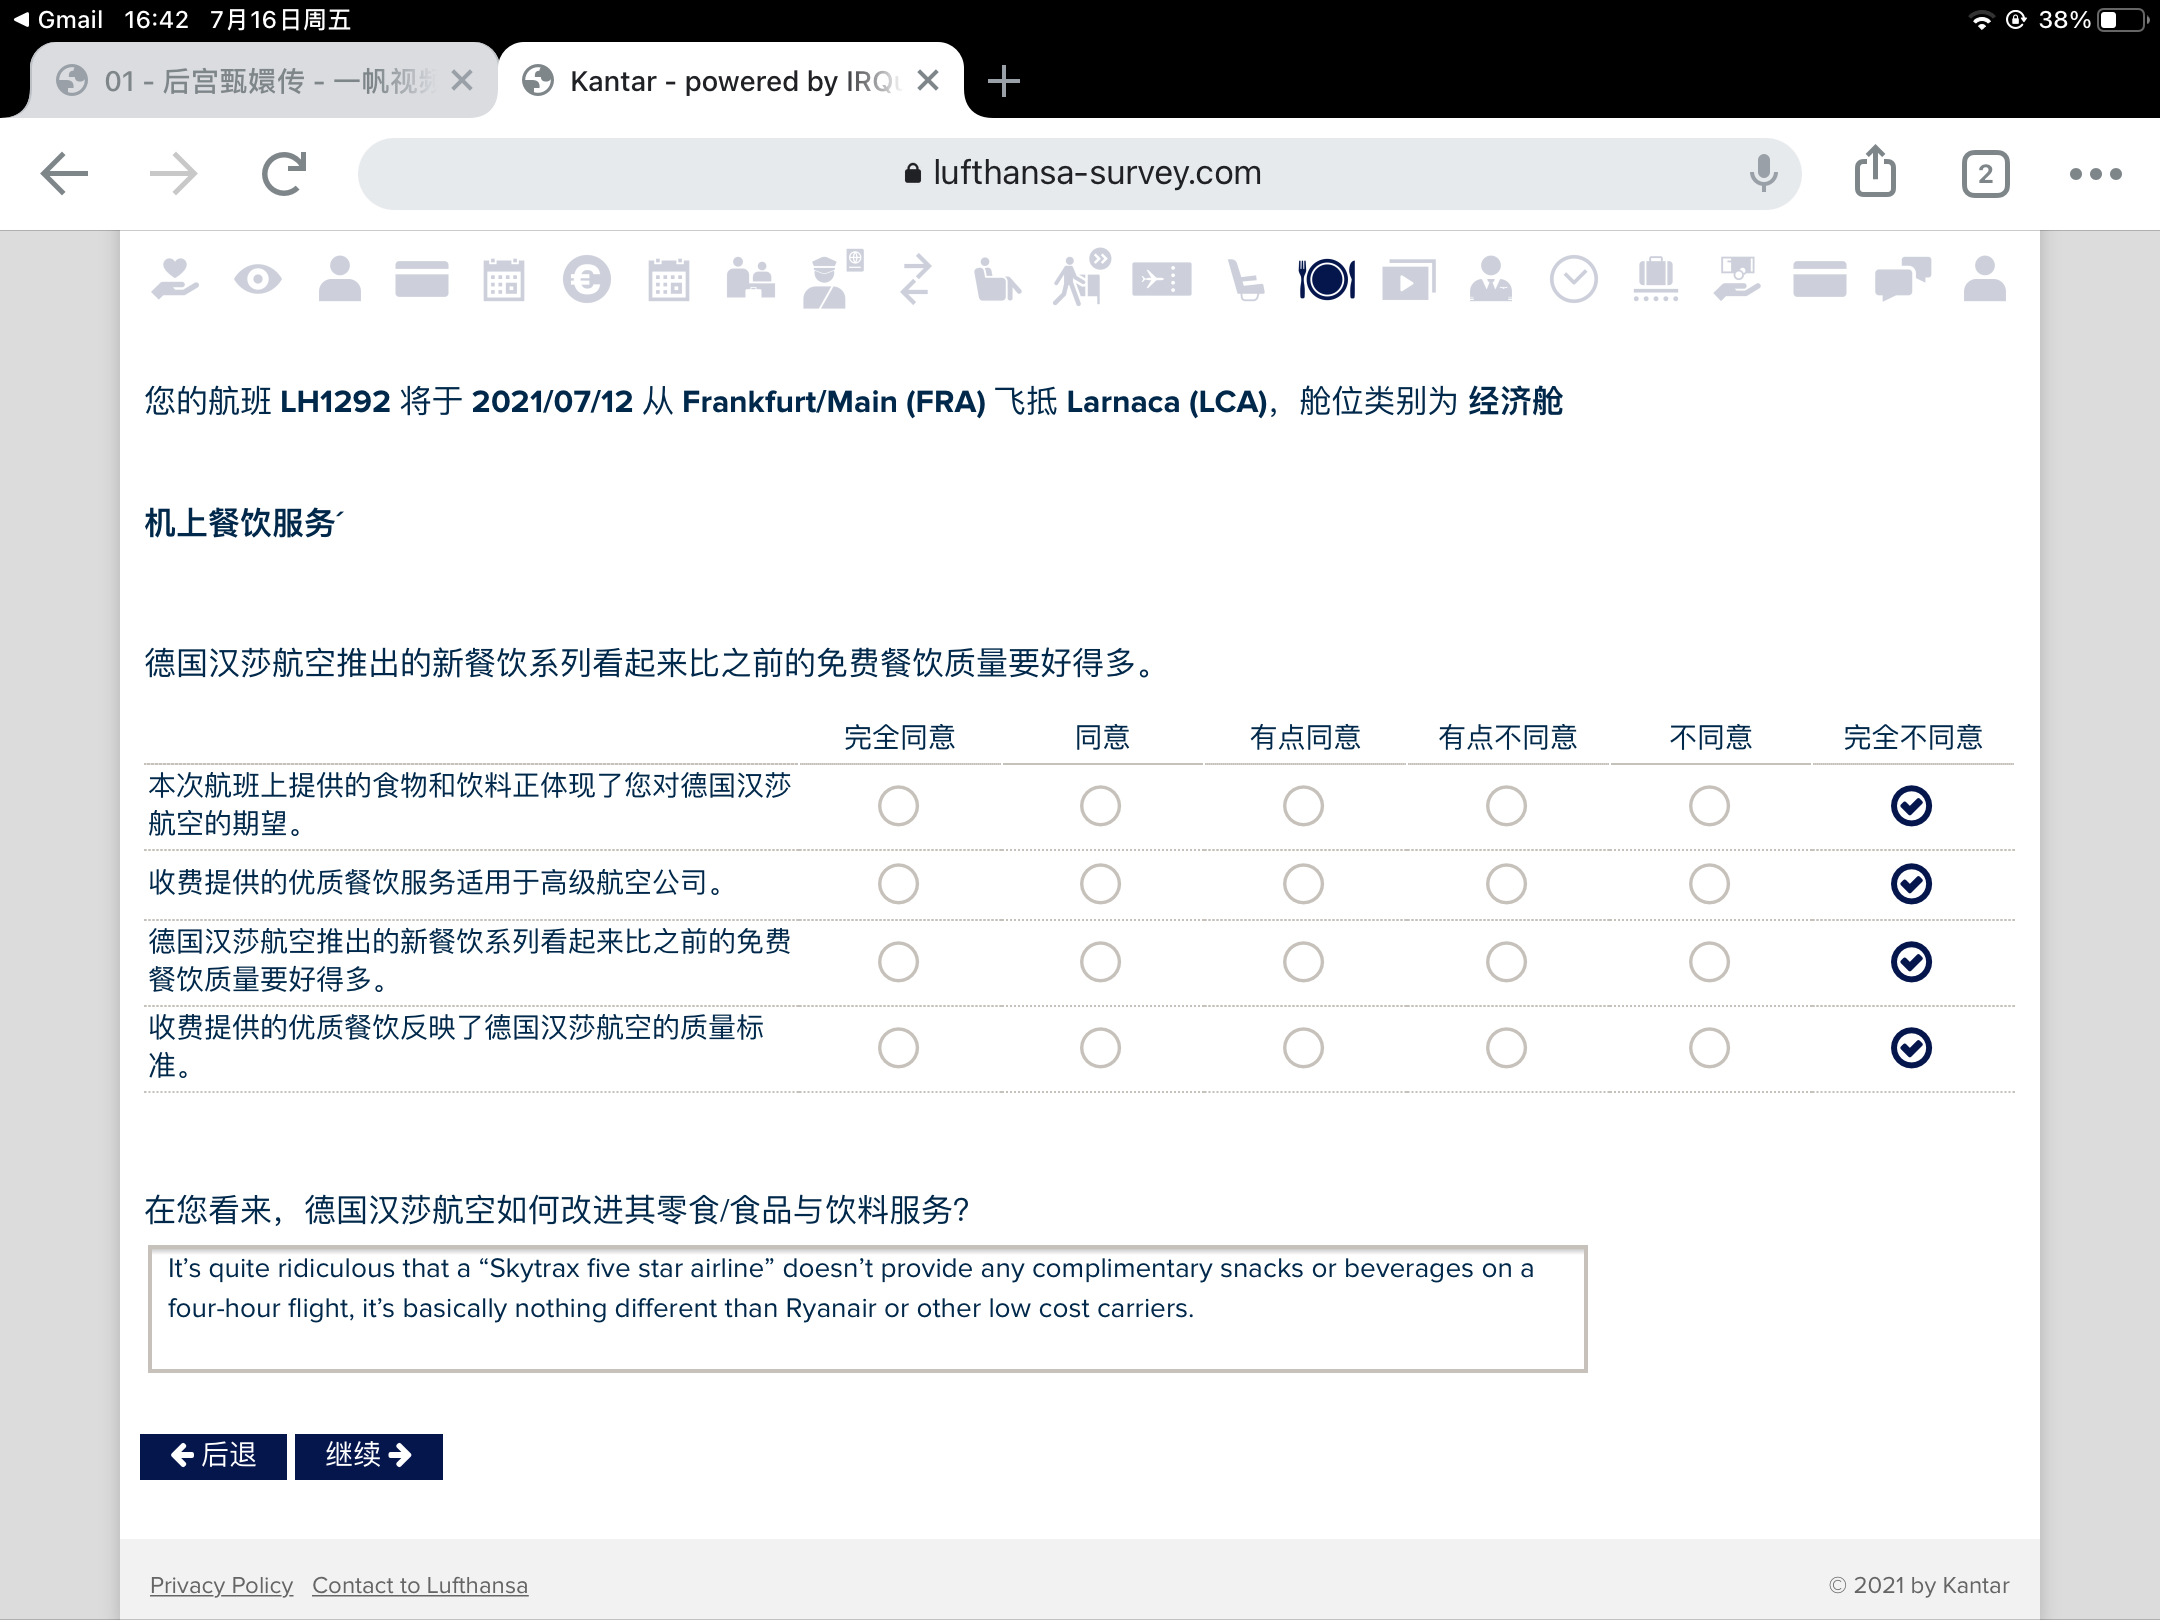Click the food service improvement text box
The width and height of the screenshot is (2160, 1620).
(867, 1309)
